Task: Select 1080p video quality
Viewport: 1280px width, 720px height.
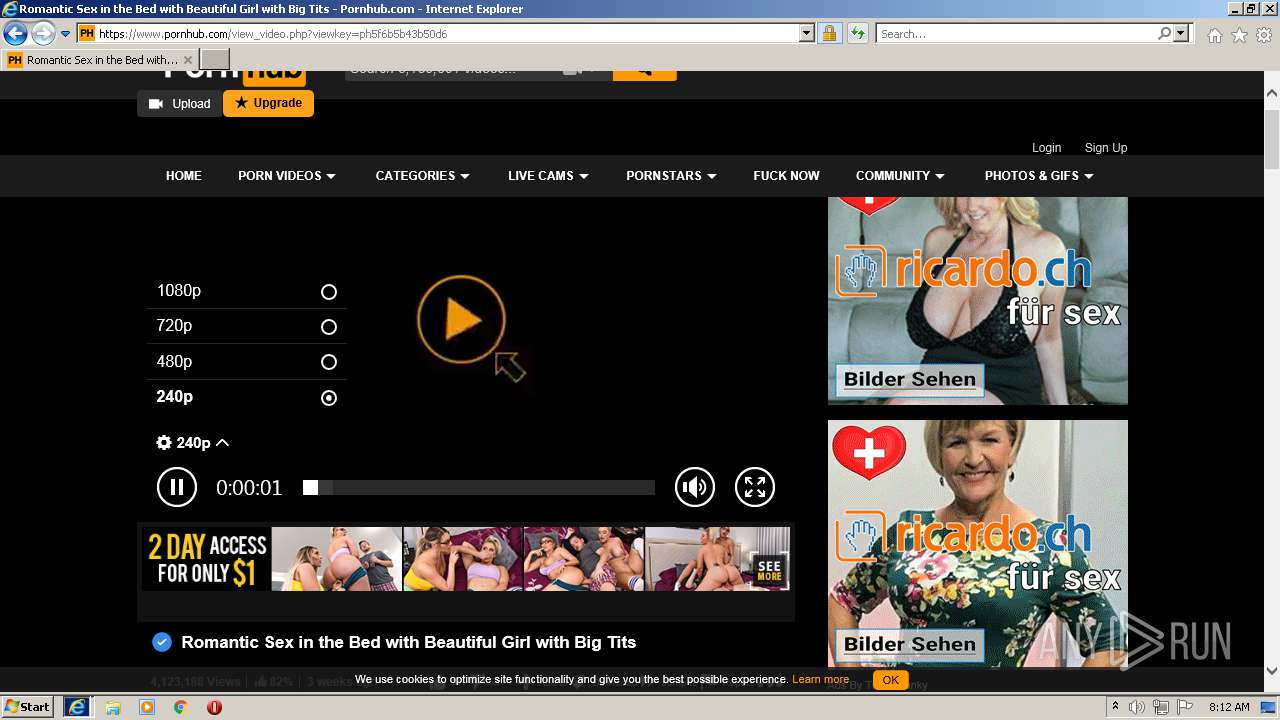Action: [x=246, y=291]
